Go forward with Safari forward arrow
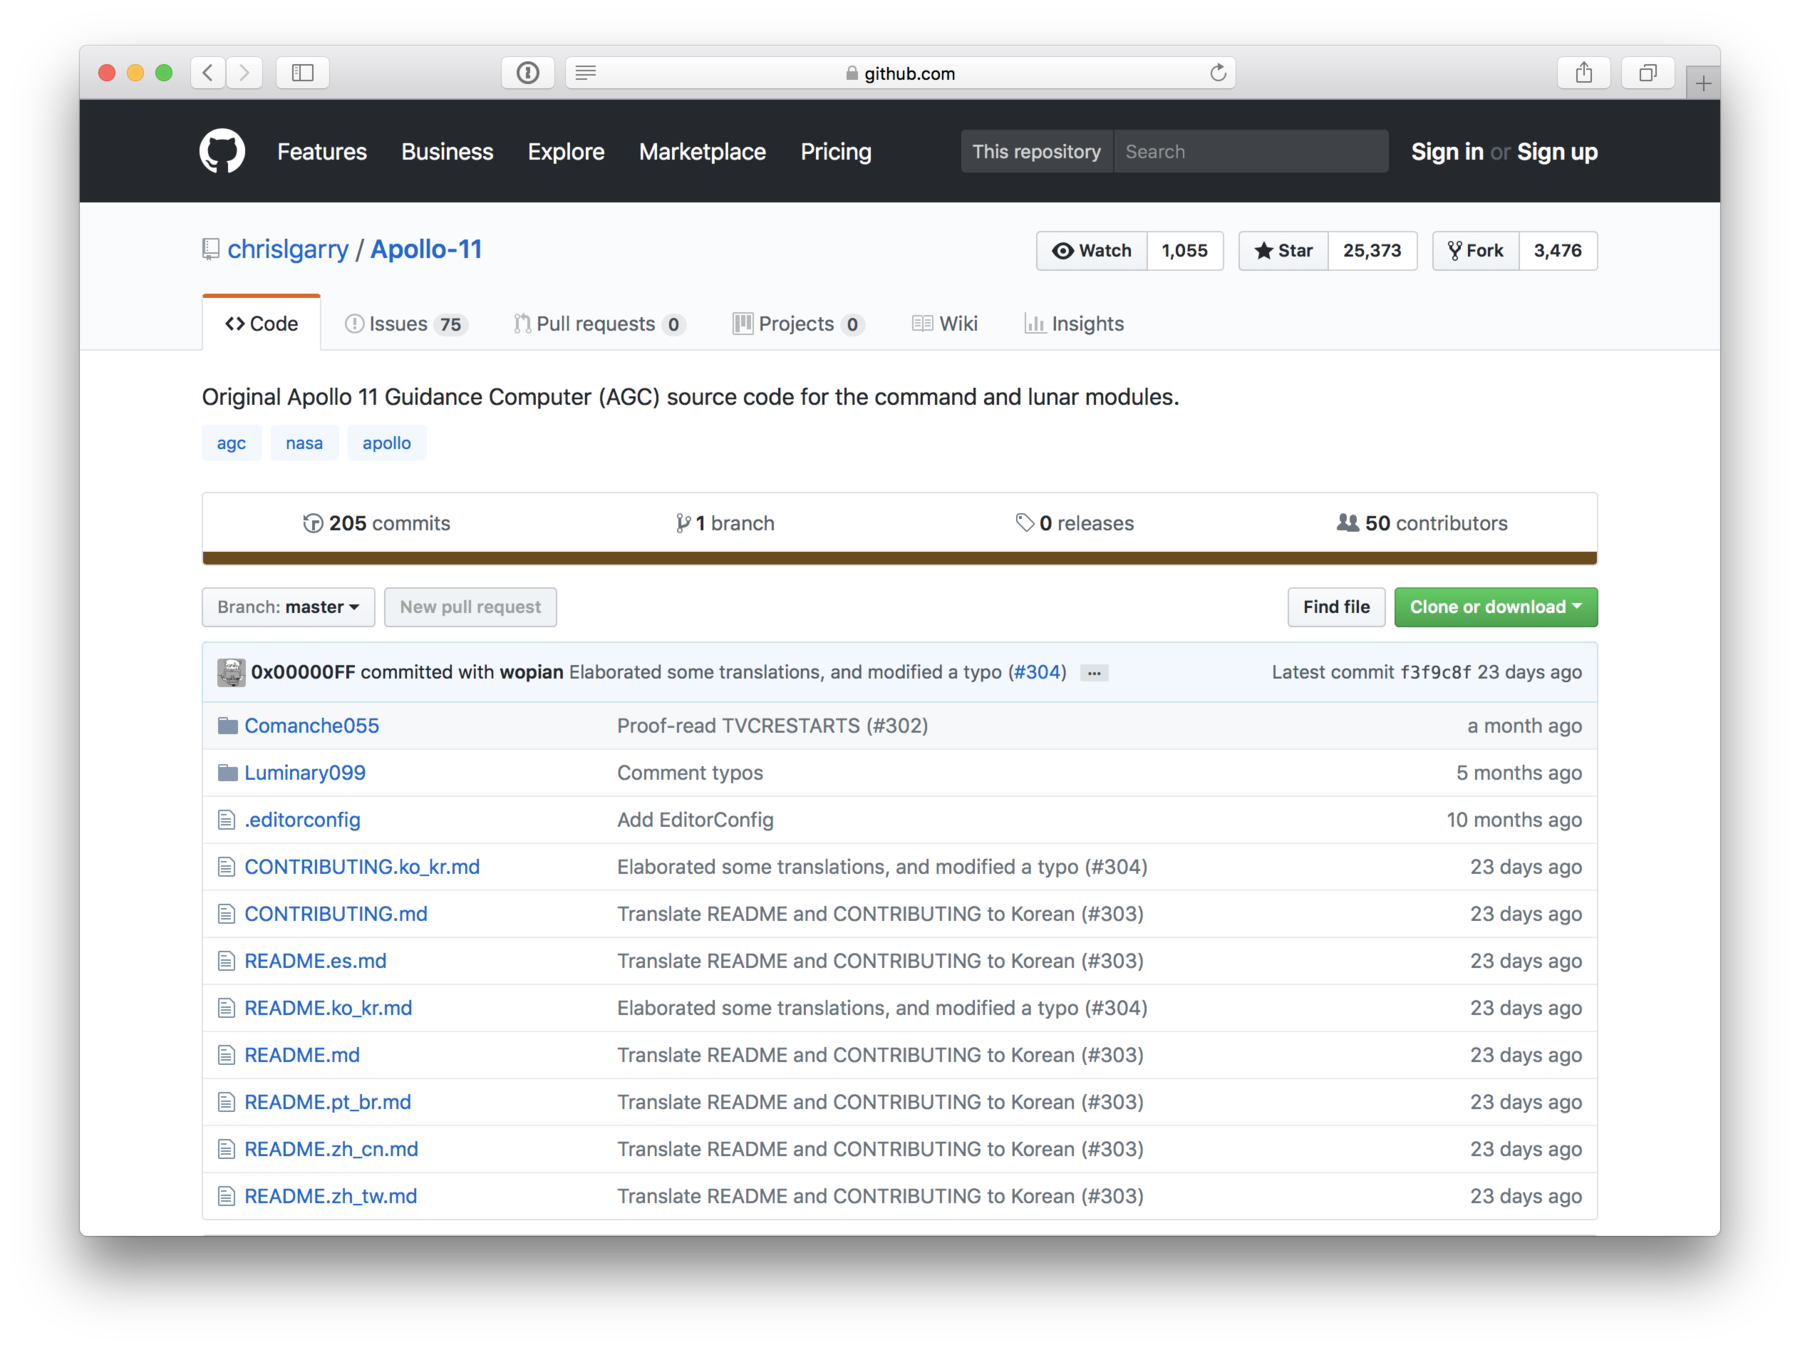The width and height of the screenshot is (1800, 1350). click(x=245, y=72)
